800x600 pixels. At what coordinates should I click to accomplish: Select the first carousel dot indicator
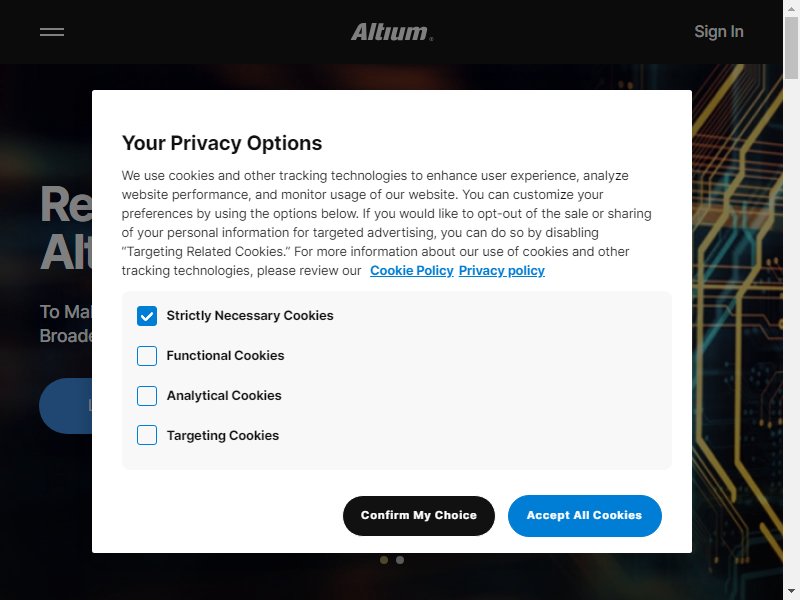click(384, 560)
